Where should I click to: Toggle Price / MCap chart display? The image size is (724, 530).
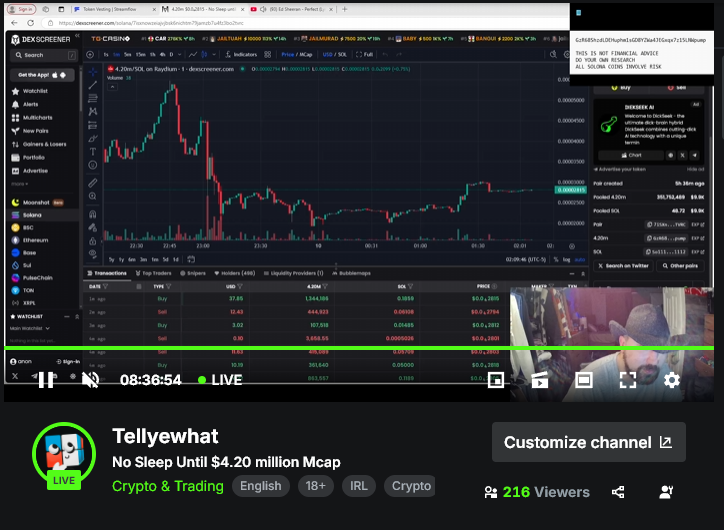click(296, 54)
